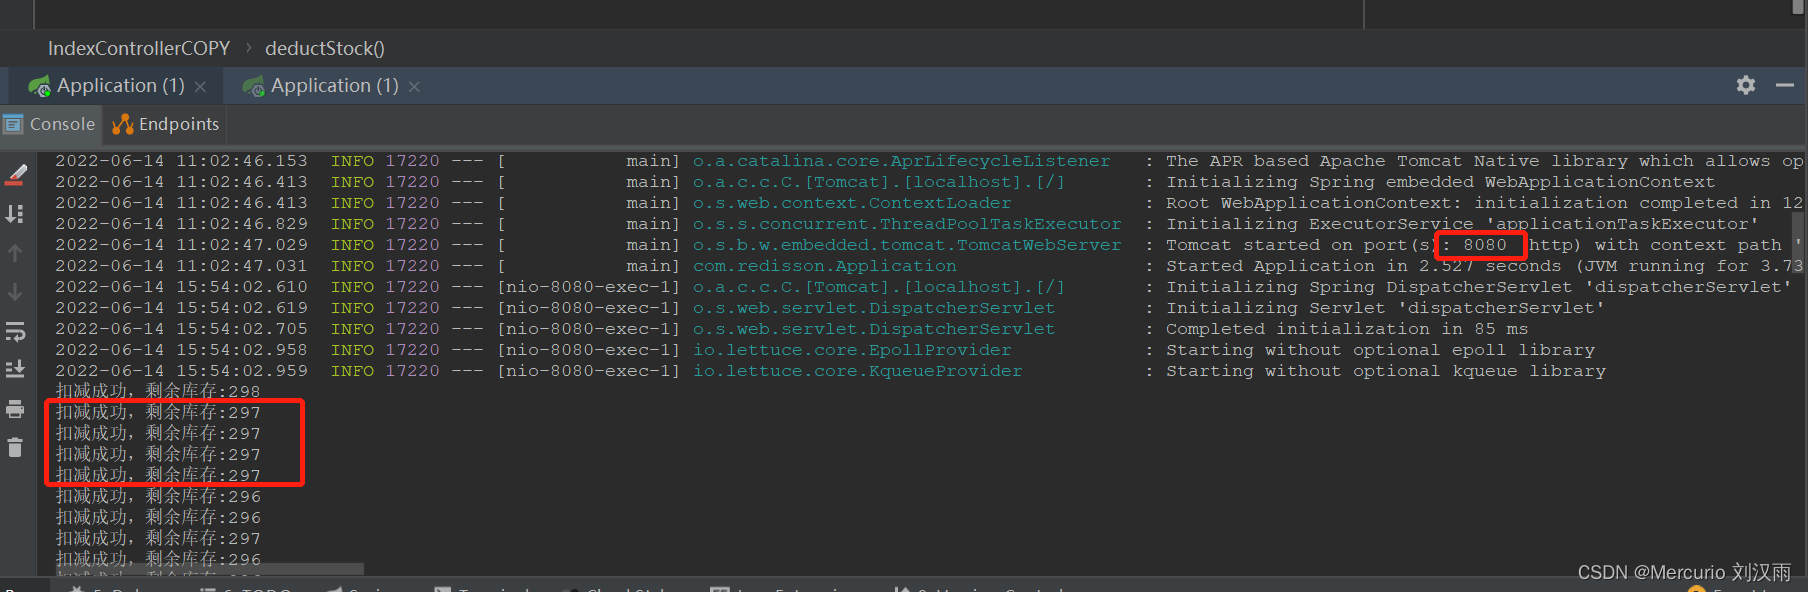
Task: Click timestamp 15:54:02.610 in the log
Action: coord(242,287)
